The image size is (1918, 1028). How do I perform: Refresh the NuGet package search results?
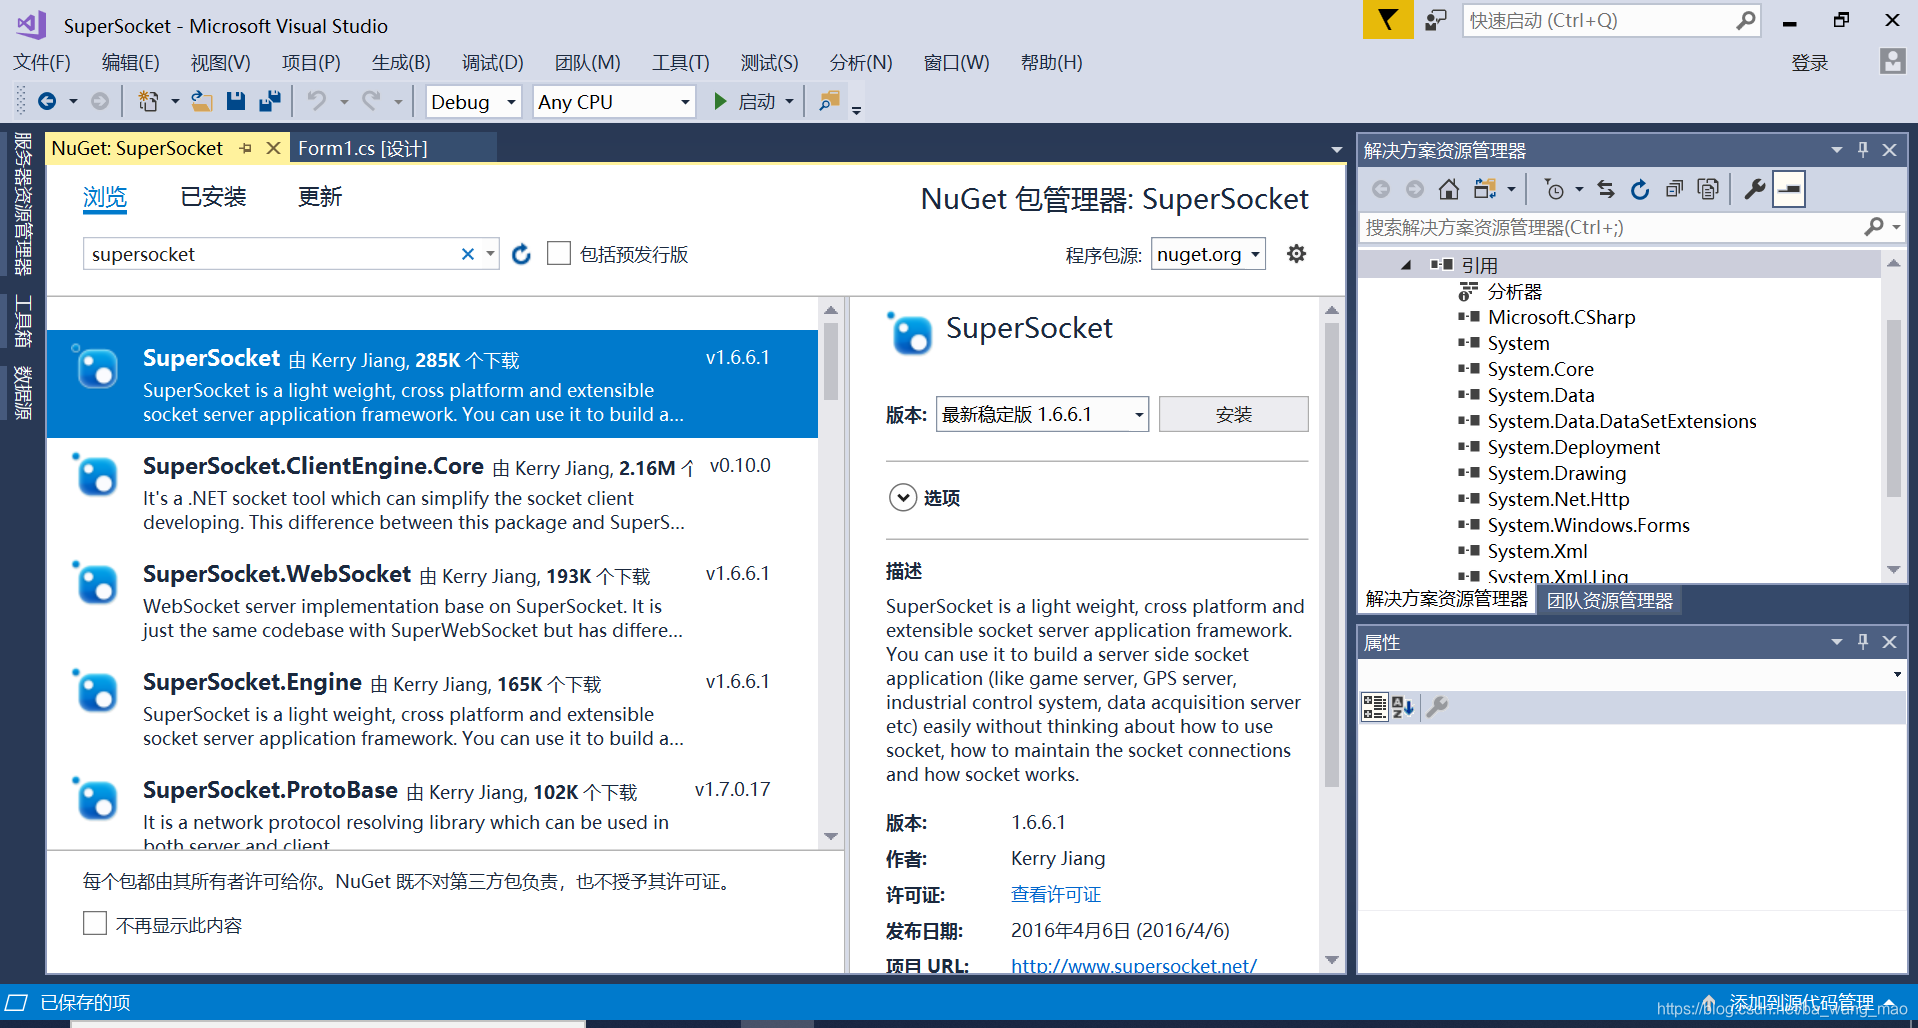coord(521,254)
